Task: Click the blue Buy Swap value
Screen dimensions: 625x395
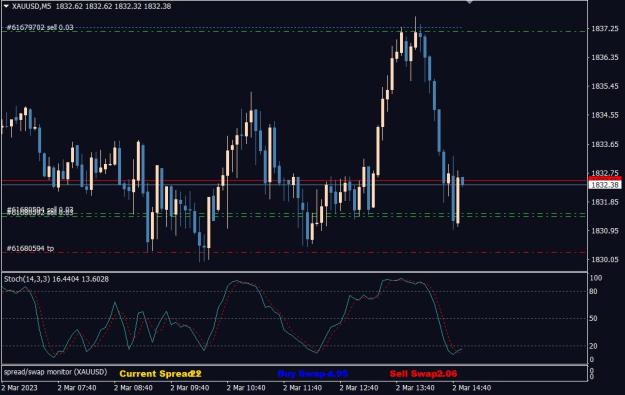Action: [313, 374]
